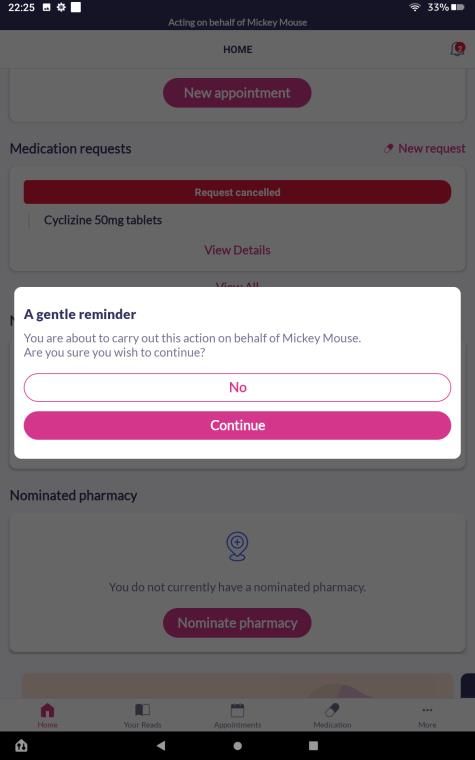This screenshot has height=760, width=475.
Task: Tap the pharmacy location pin icon
Action: (238, 546)
